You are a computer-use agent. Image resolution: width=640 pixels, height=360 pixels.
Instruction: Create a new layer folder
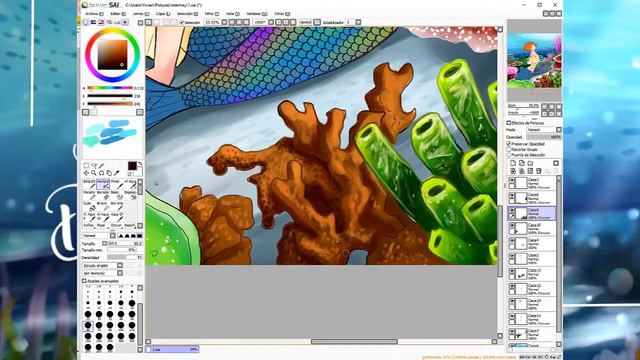[x=530, y=163]
